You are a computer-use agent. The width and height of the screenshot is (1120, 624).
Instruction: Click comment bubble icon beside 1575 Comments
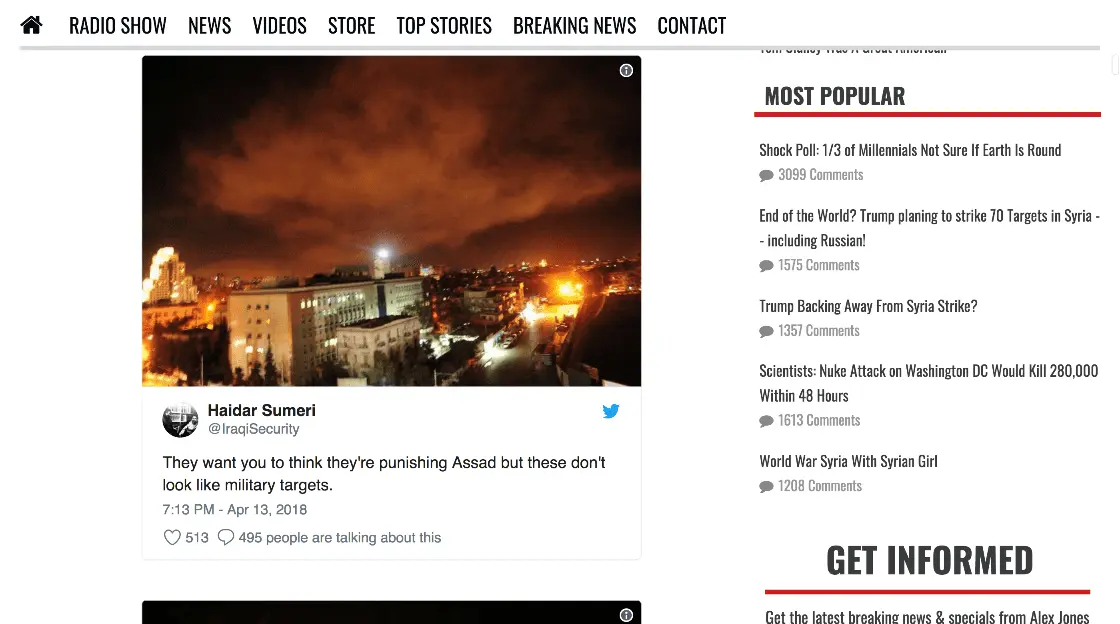point(766,266)
